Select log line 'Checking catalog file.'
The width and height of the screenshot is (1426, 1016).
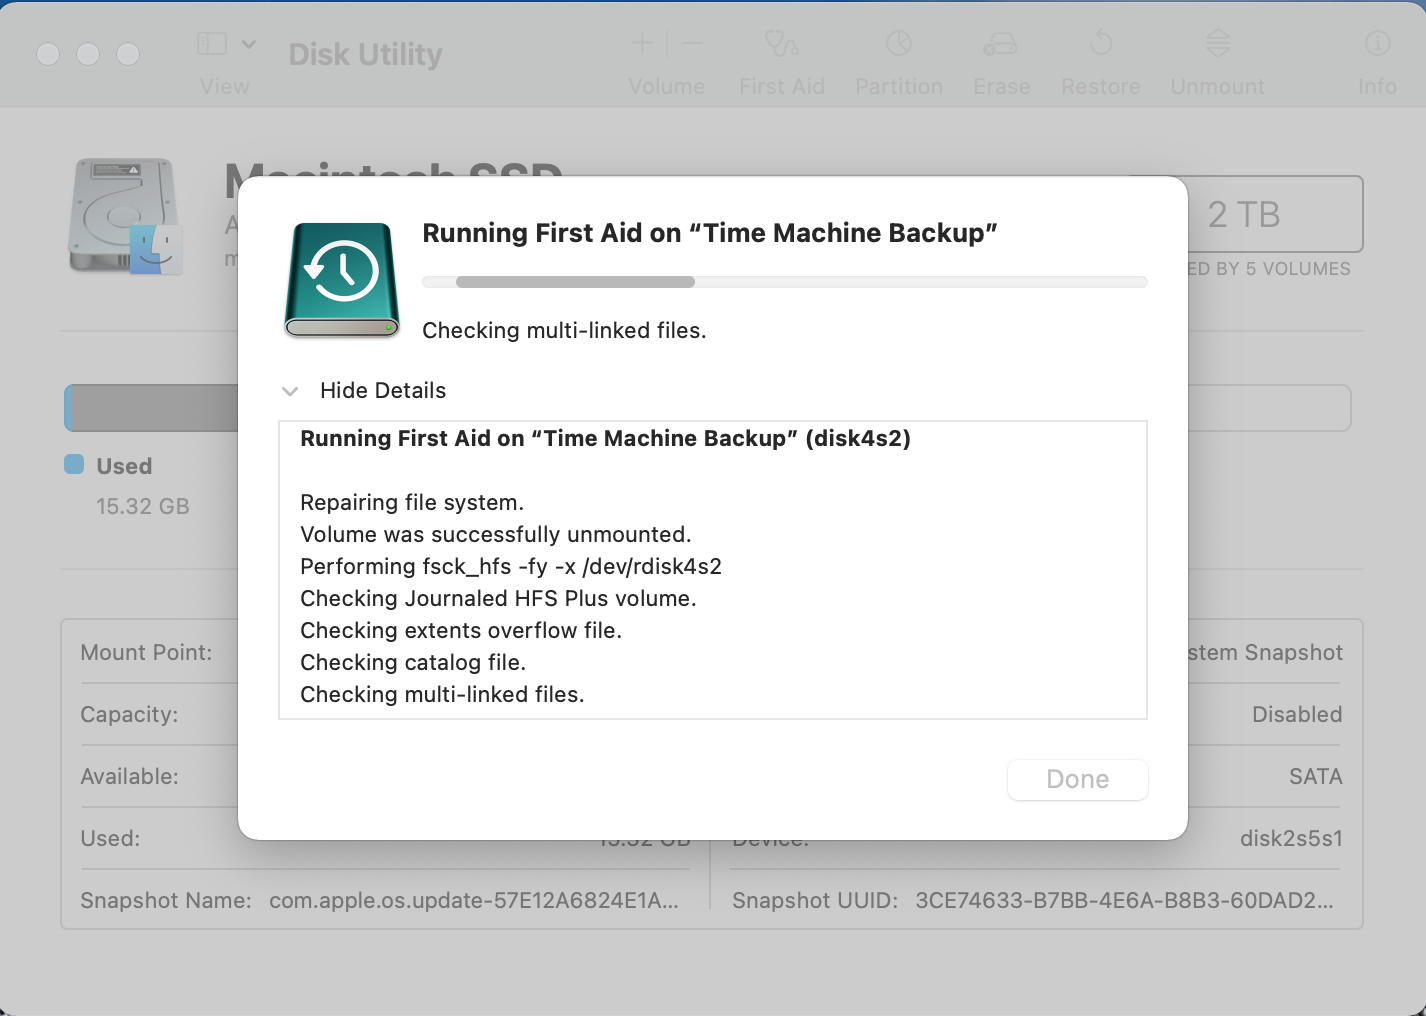coord(413,663)
